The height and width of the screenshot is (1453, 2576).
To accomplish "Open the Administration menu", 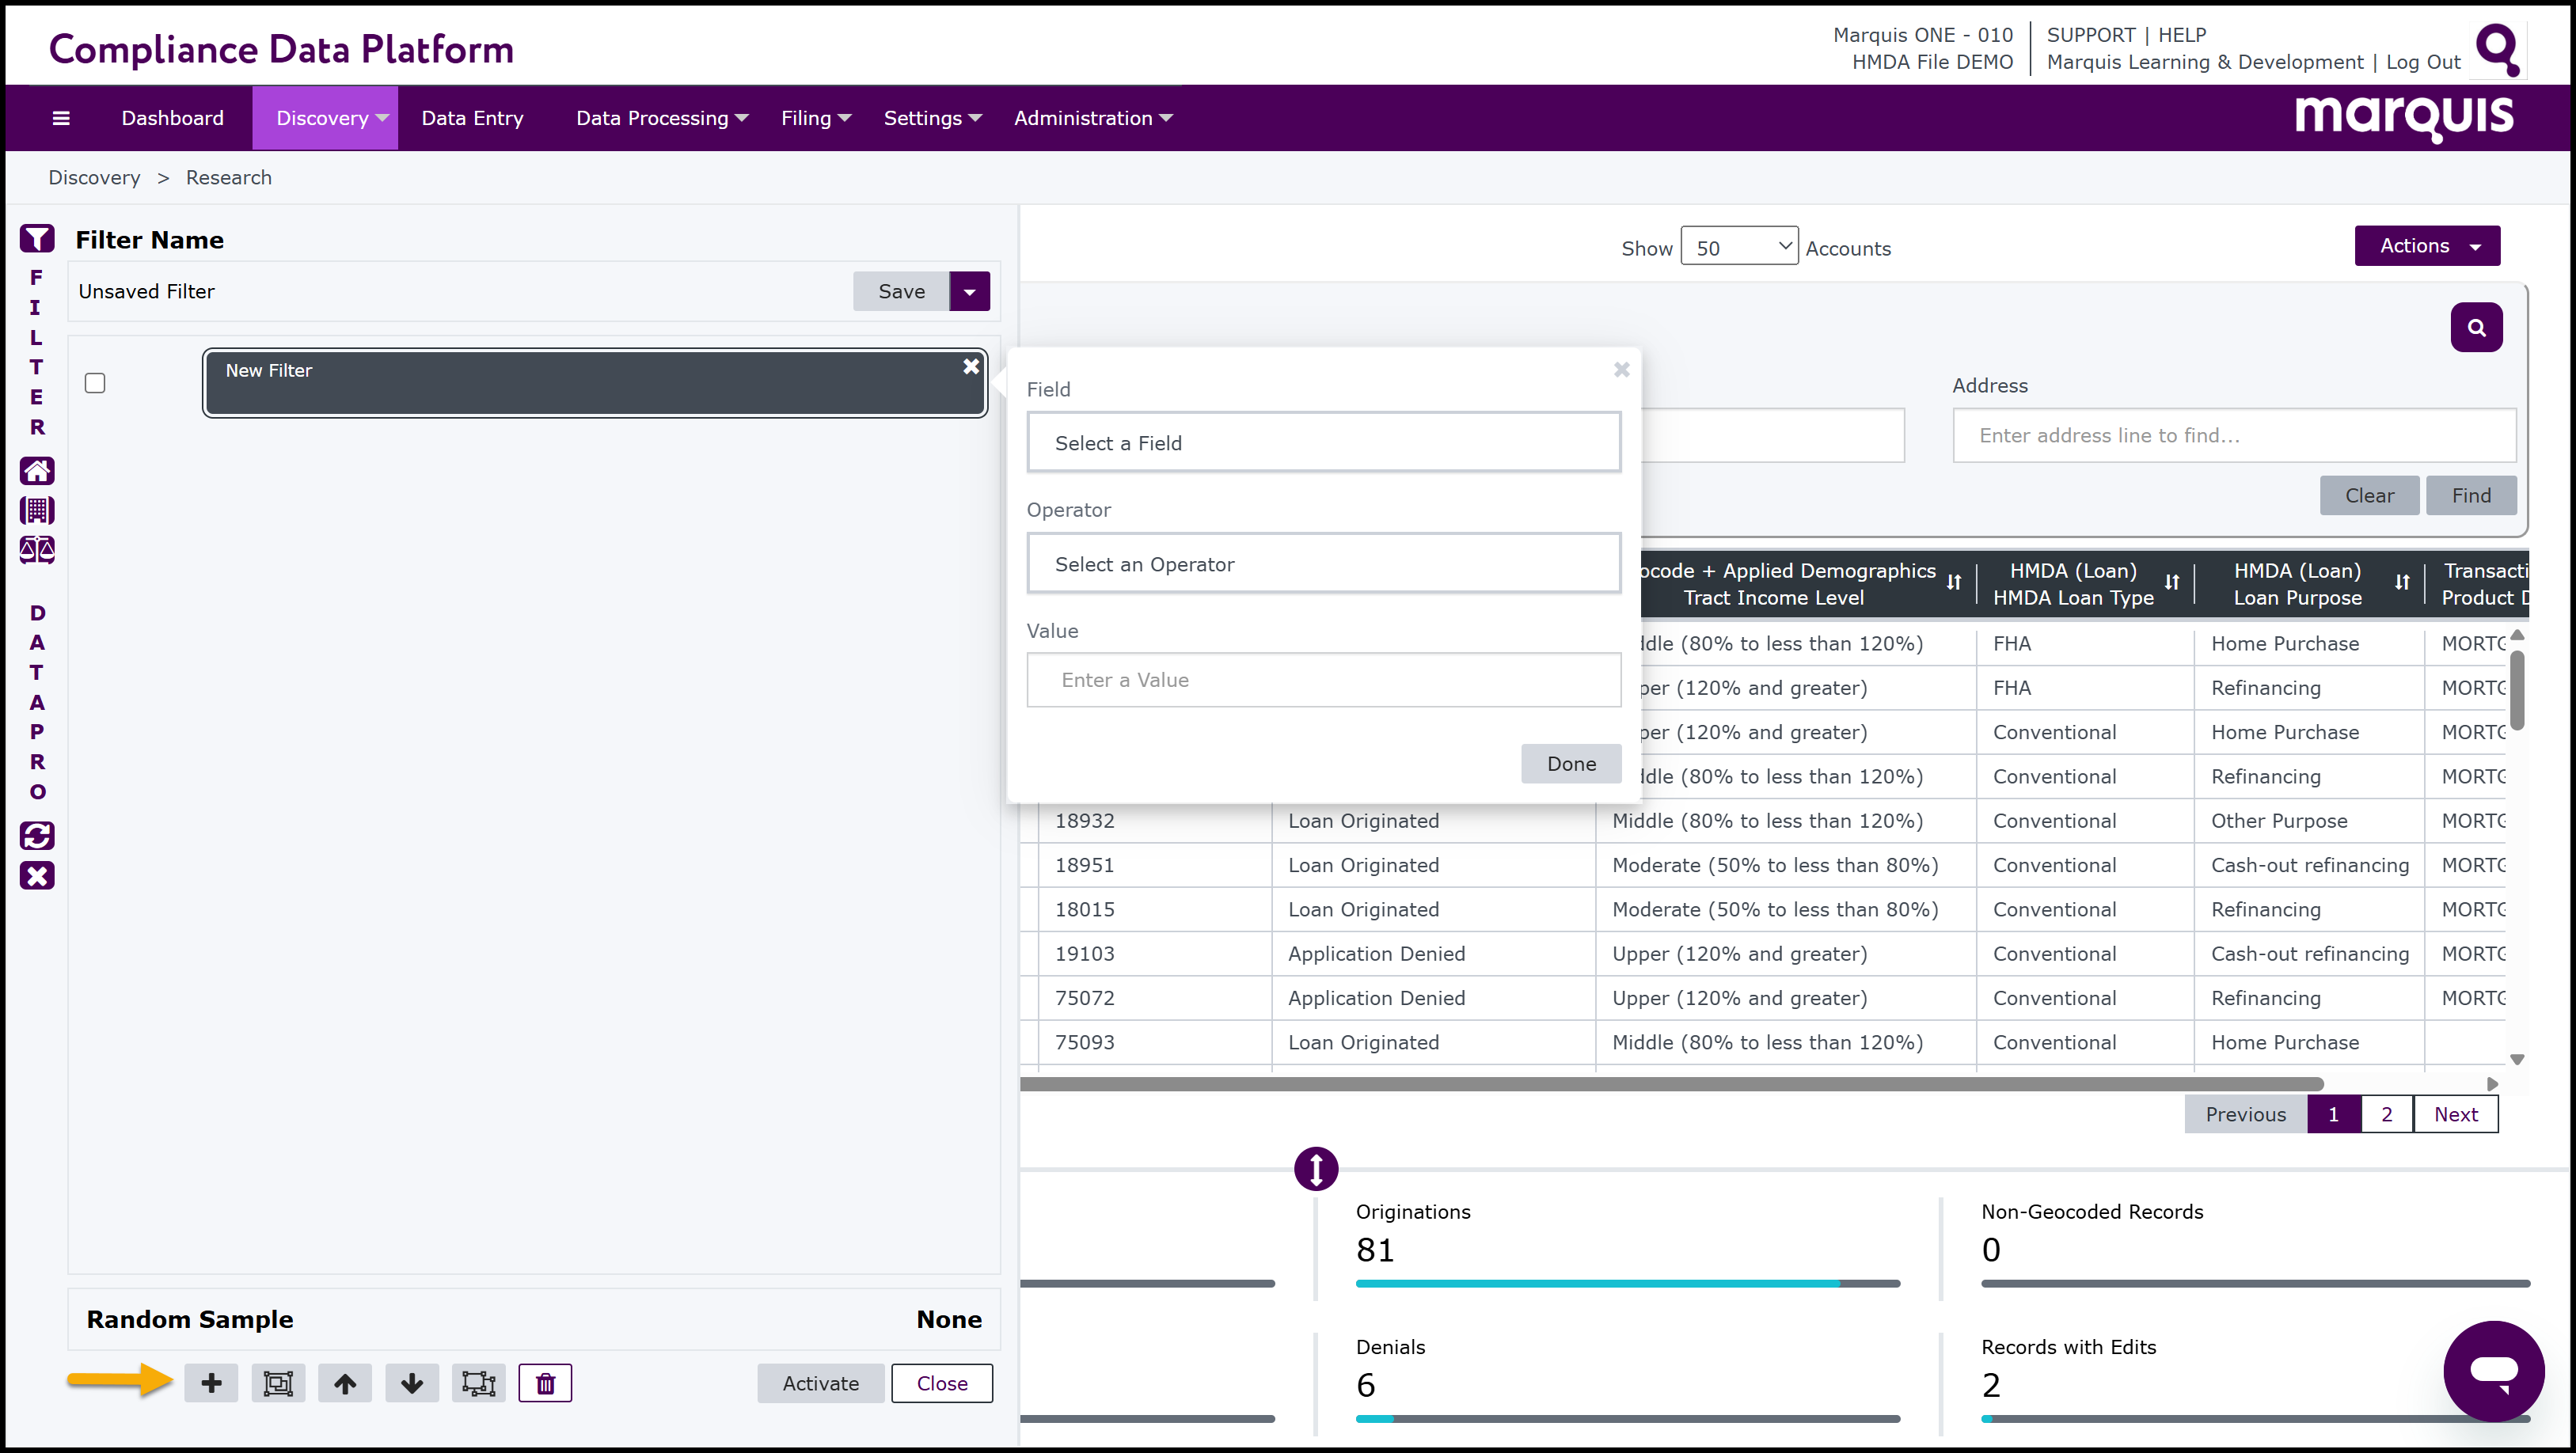I will (x=1092, y=118).
